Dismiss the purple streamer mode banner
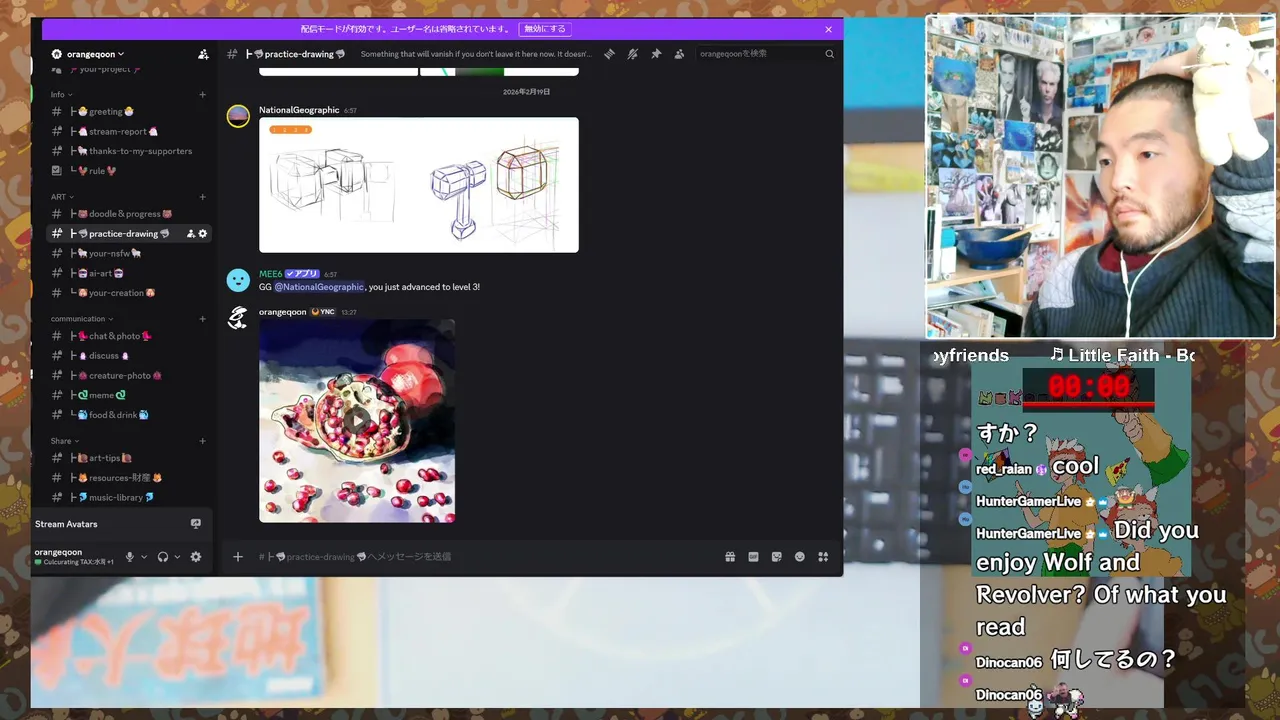This screenshot has height=720, width=1280. pyautogui.click(x=829, y=29)
